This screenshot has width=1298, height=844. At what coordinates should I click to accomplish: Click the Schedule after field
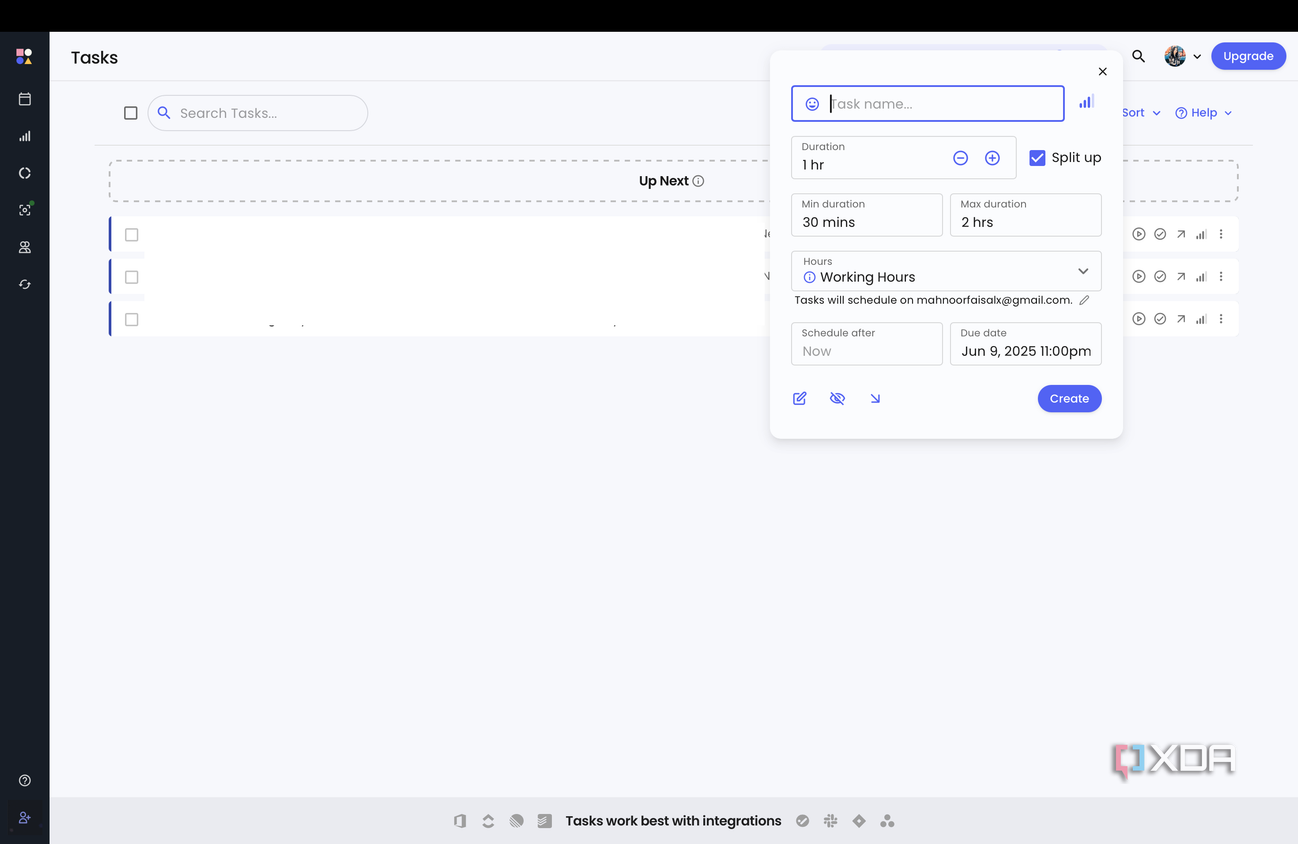[x=867, y=343]
